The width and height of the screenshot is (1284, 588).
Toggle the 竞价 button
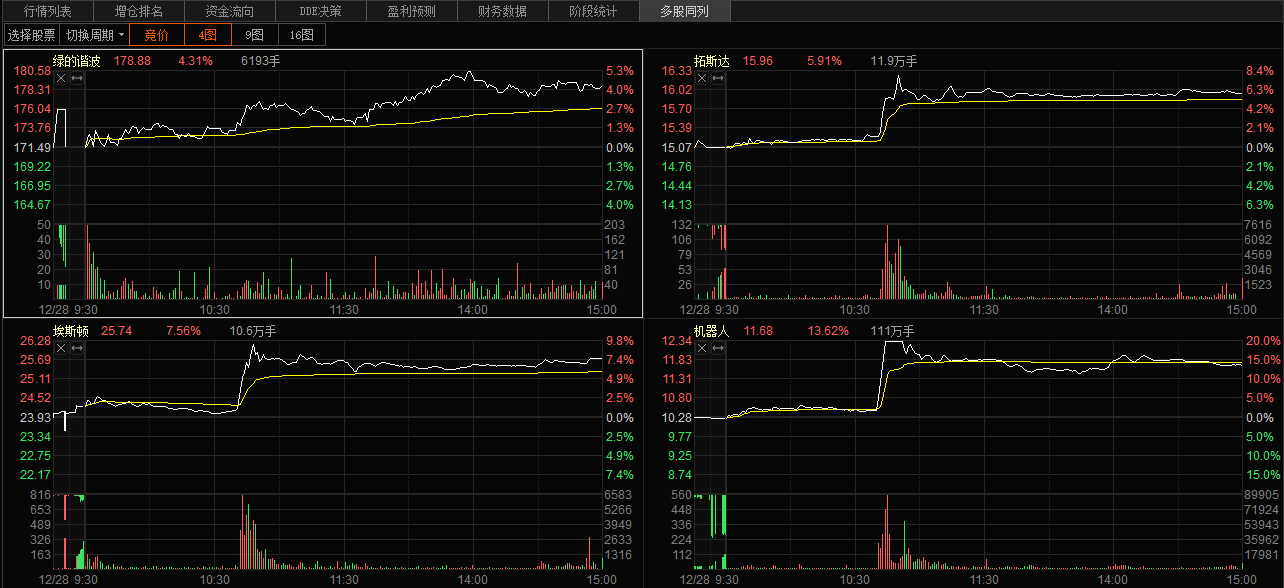coord(157,35)
